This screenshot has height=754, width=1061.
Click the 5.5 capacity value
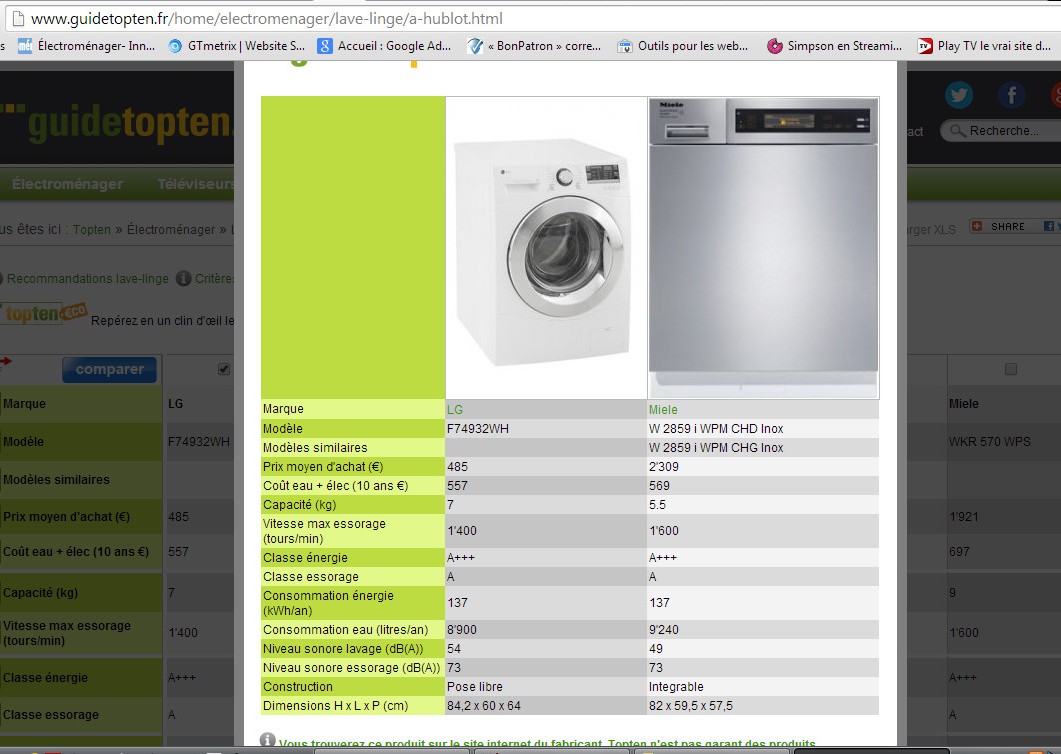(x=657, y=504)
